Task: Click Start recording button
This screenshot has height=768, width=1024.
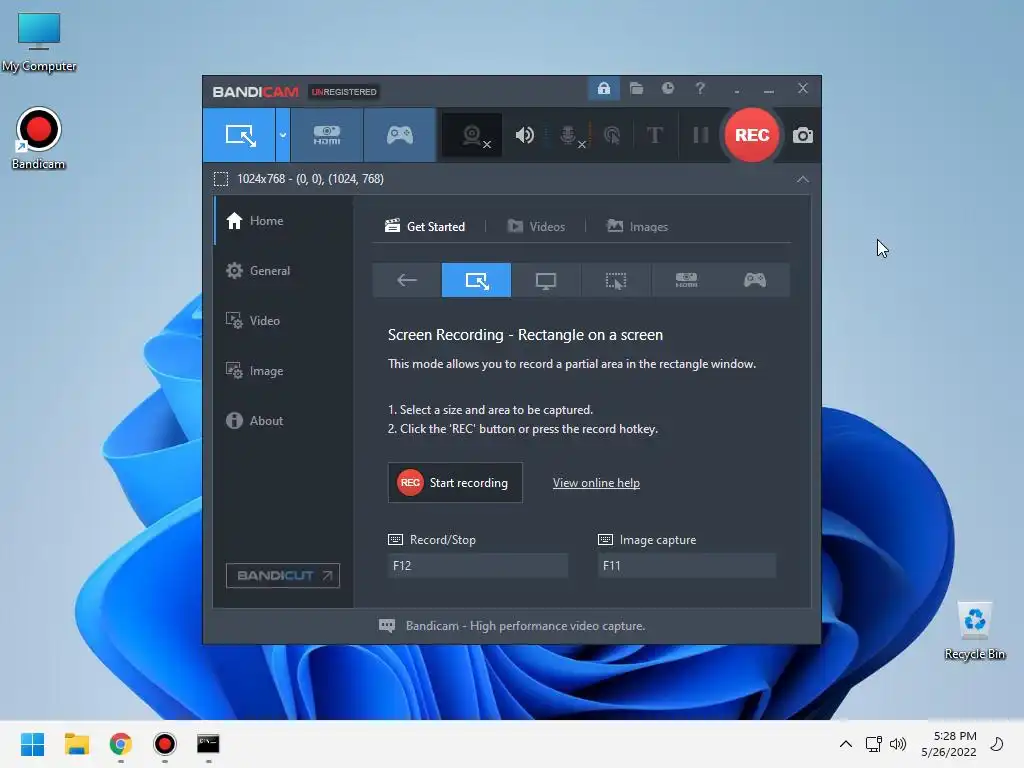Action: tap(455, 483)
